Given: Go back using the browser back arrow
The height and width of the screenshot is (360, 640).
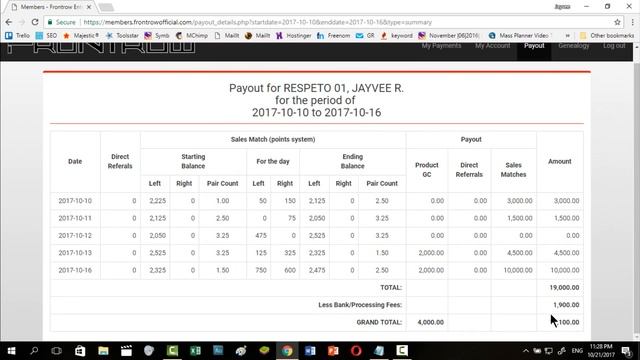Looking at the screenshot, I should 9,22.
